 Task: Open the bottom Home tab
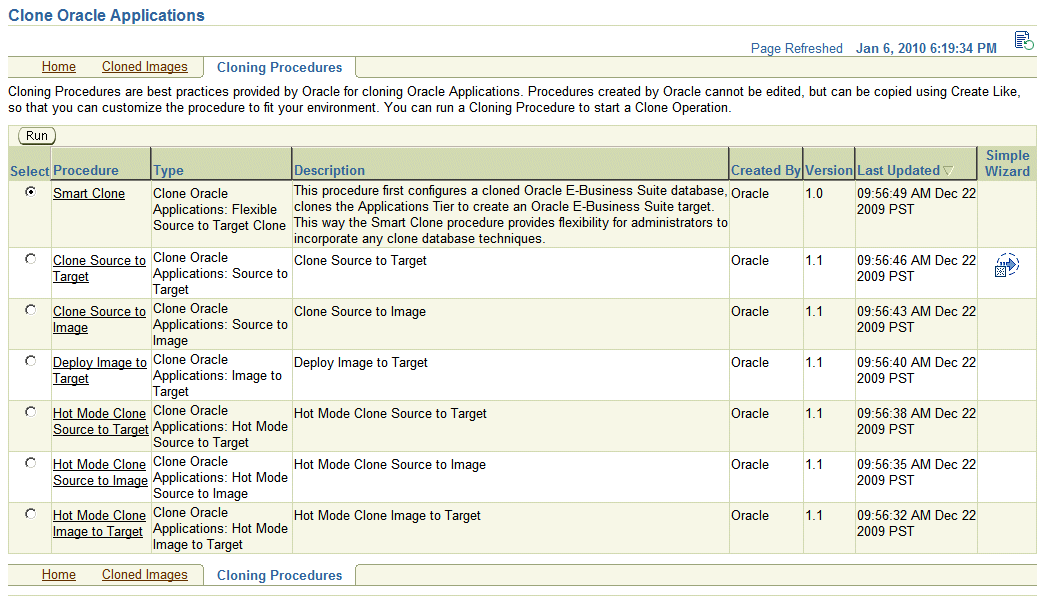tap(59, 574)
